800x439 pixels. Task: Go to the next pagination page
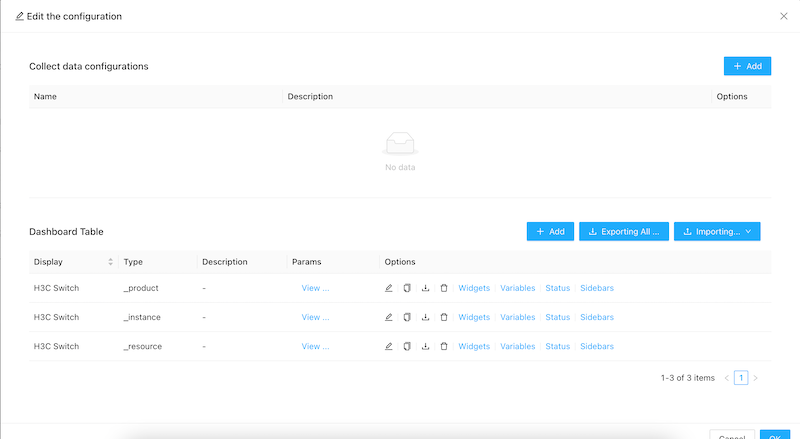pyautogui.click(x=756, y=378)
